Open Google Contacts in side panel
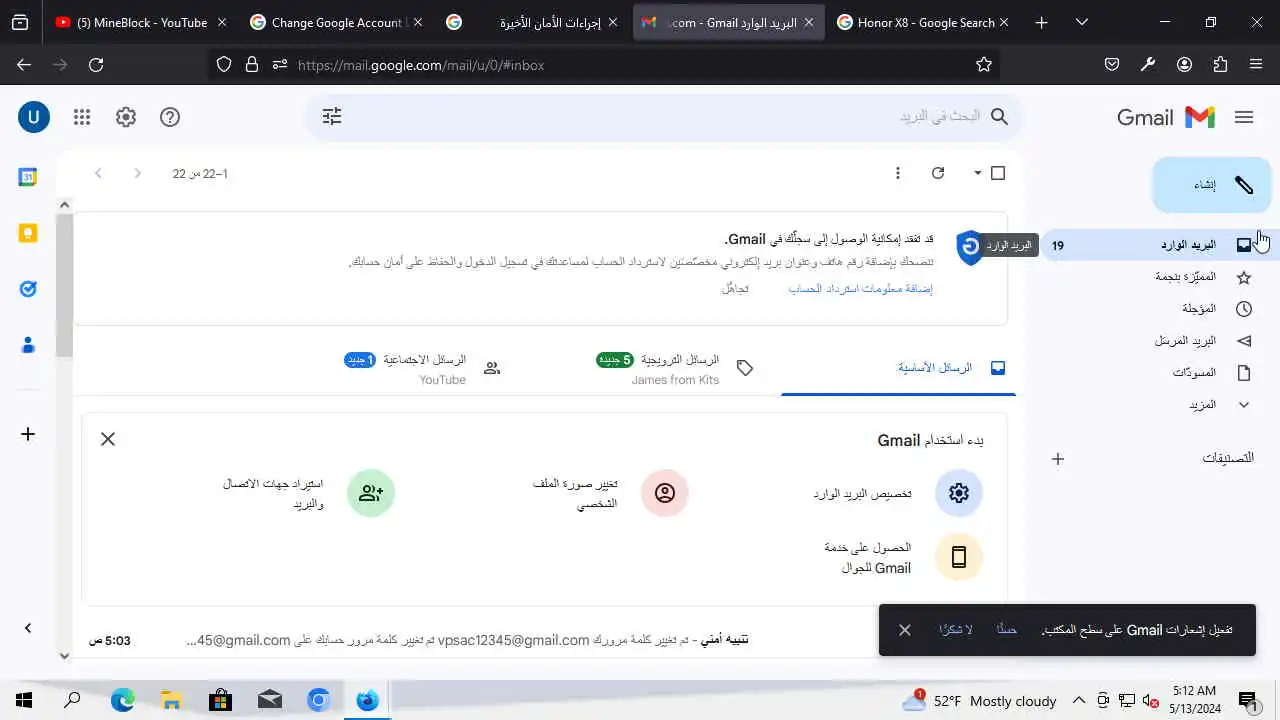The image size is (1280, 720). pyautogui.click(x=28, y=345)
